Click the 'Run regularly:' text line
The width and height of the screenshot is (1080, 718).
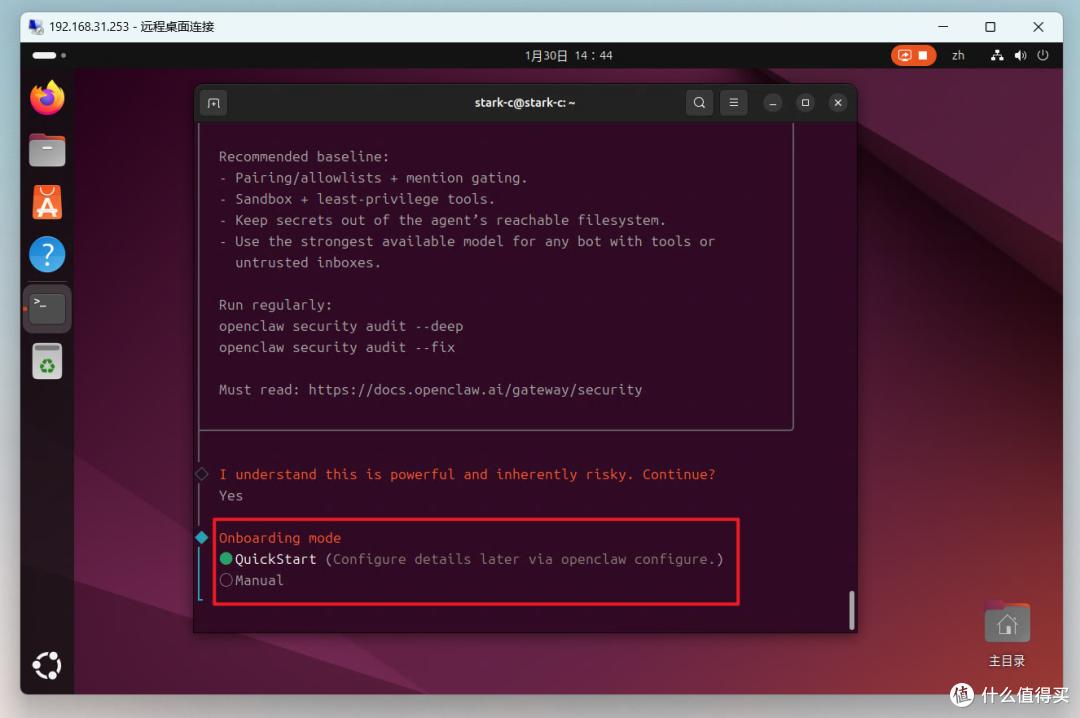point(276,305)
